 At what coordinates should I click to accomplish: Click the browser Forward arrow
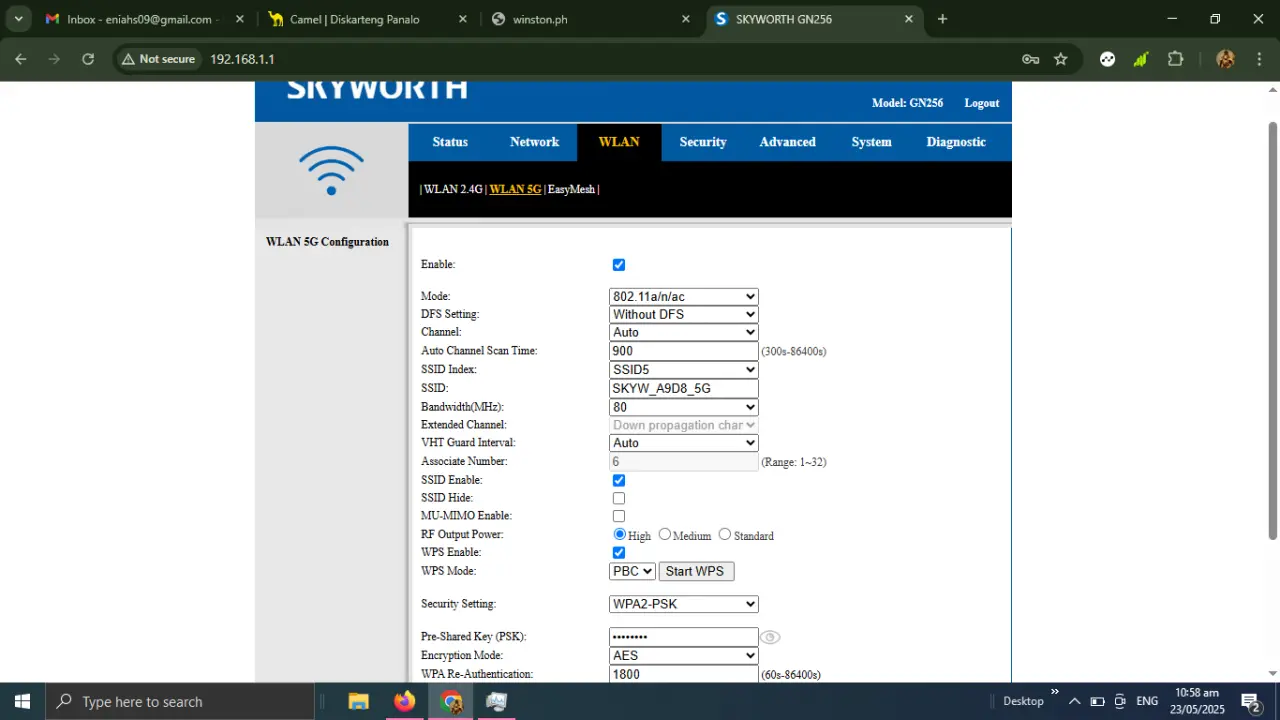tap(54, 59)
